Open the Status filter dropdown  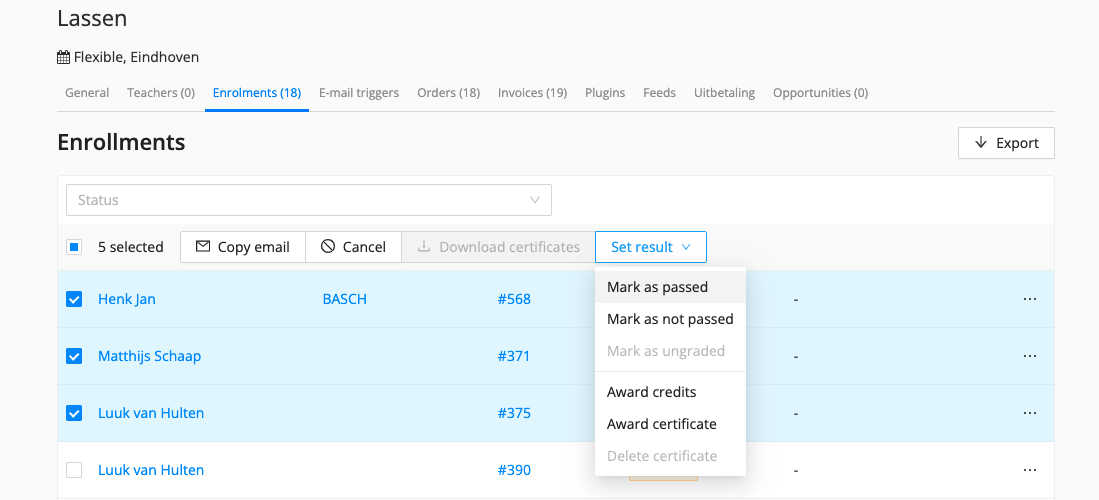point(308,200)
